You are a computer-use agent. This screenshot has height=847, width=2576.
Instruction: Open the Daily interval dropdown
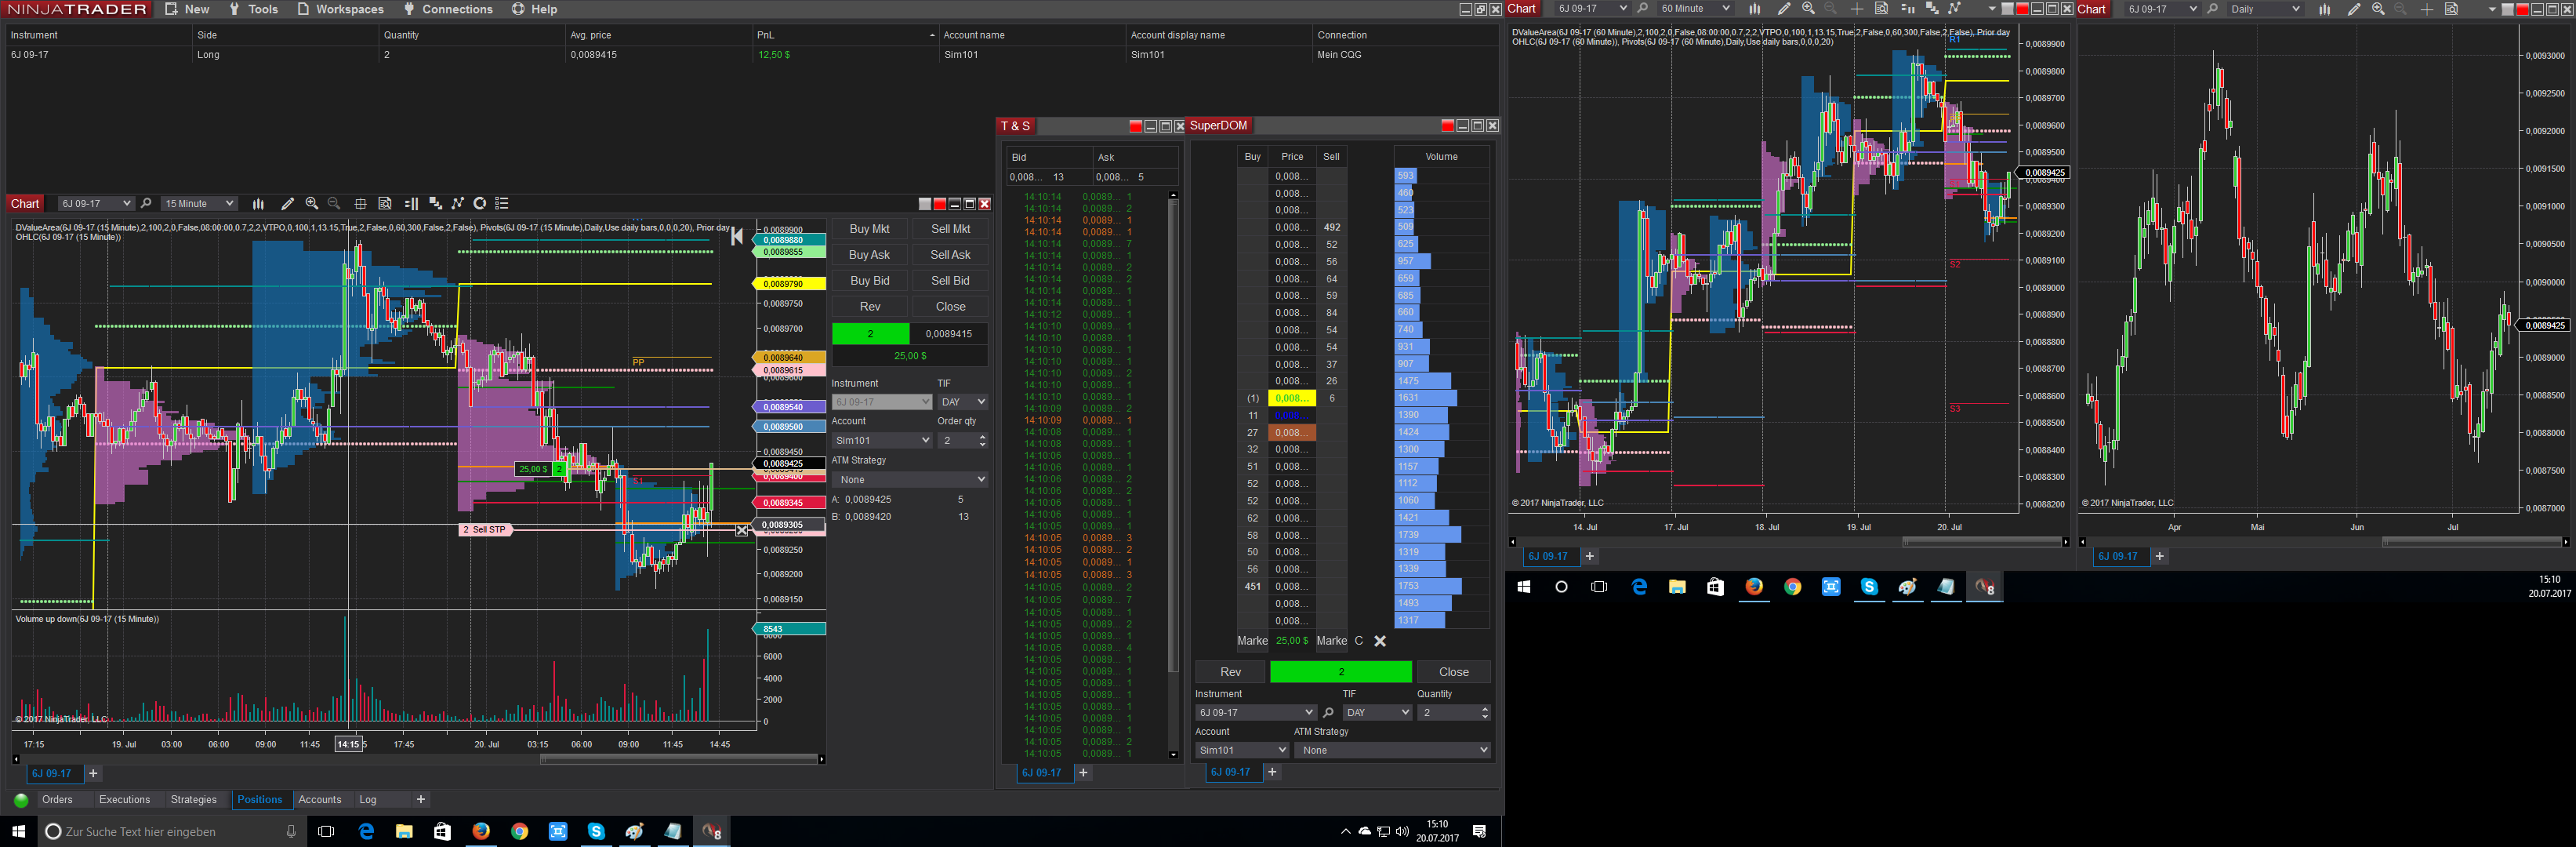point(2265,9)
